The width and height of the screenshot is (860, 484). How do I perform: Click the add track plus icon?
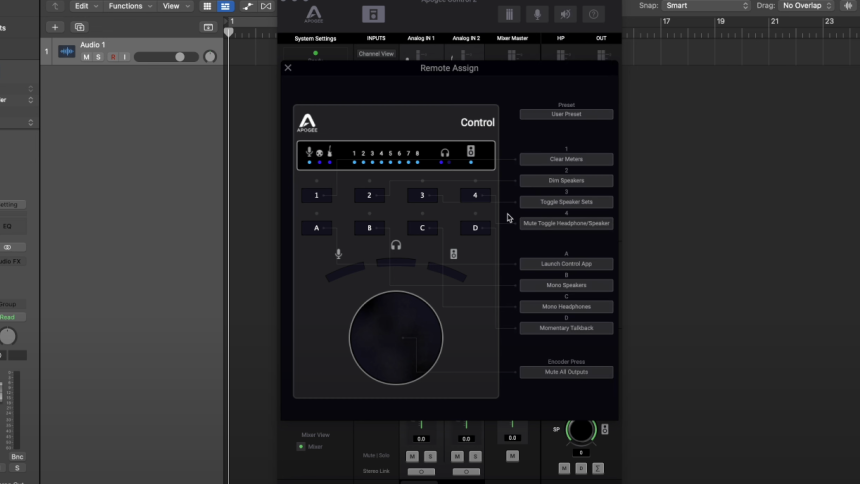coord(55,27)
